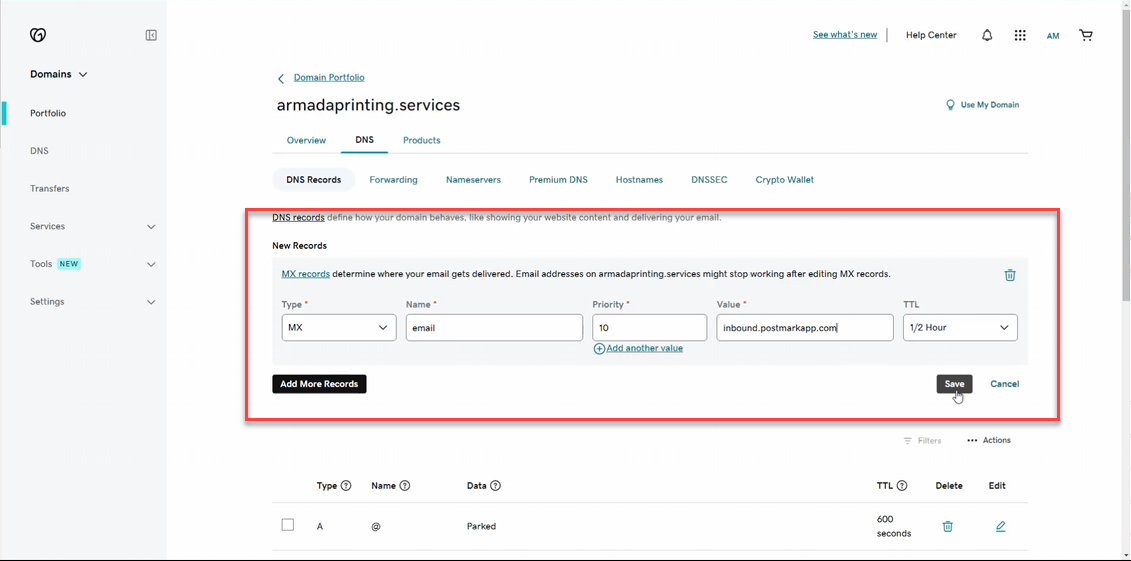Focus the Name field containing email
Screen dimensions: 1131x561
coord(494,327)
